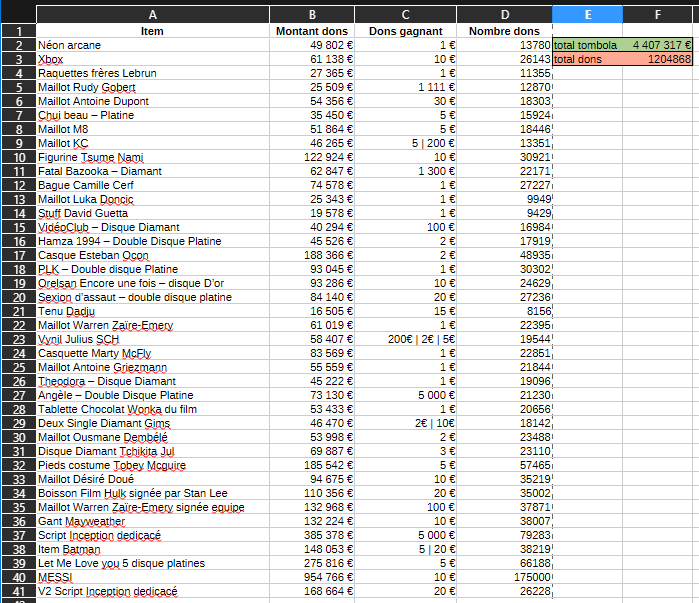Click 'Theodora – Disque Diamant' cell

tap(152, 381)
